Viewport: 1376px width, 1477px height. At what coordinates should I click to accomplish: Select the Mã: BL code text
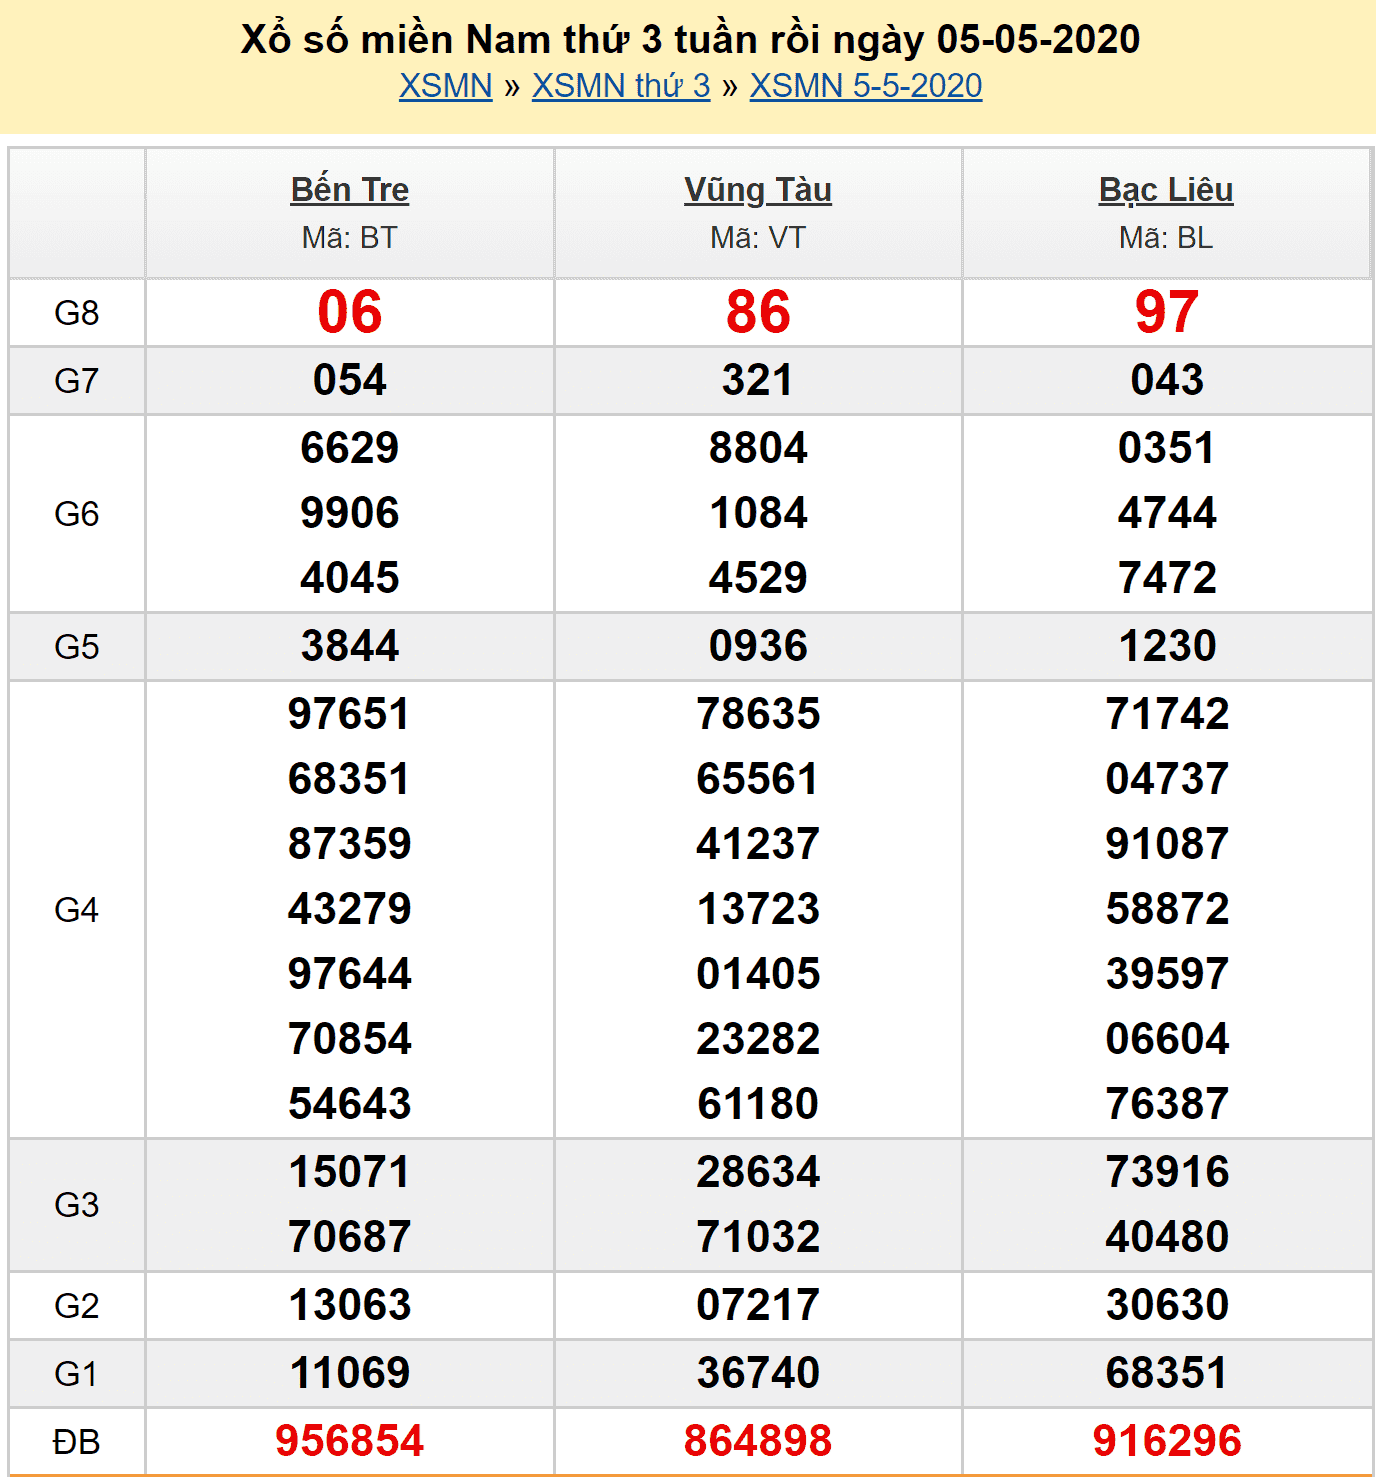pos(1166,238)
